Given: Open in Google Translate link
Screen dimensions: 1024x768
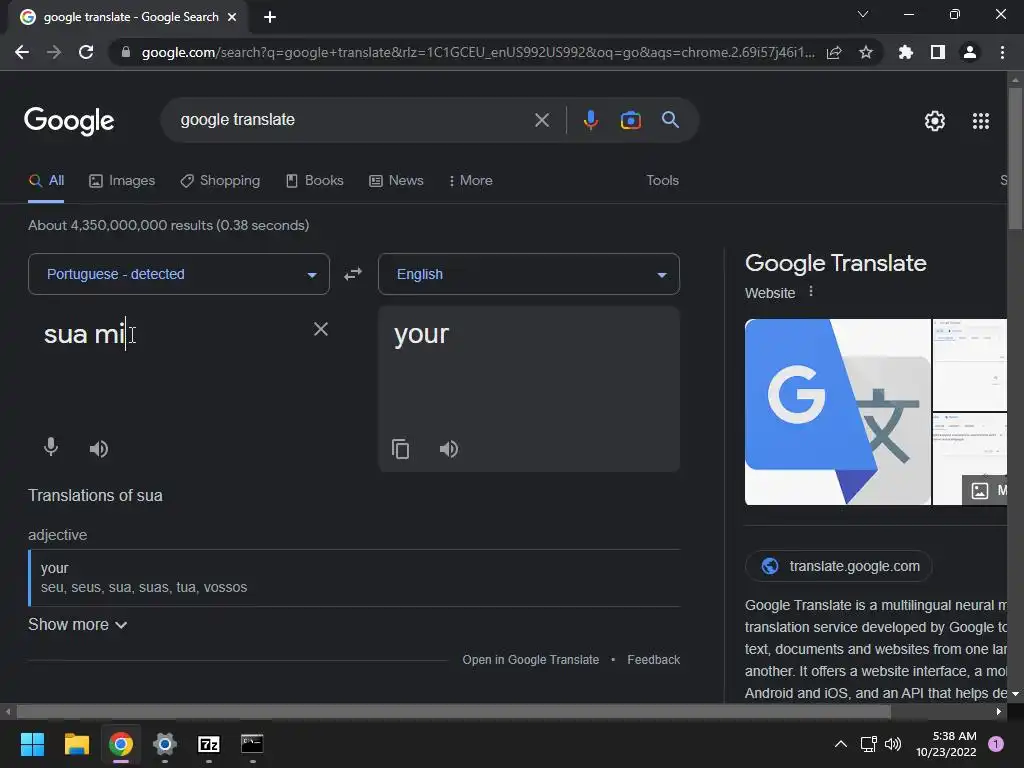Looking at the screenshot, I should point(530,660).
